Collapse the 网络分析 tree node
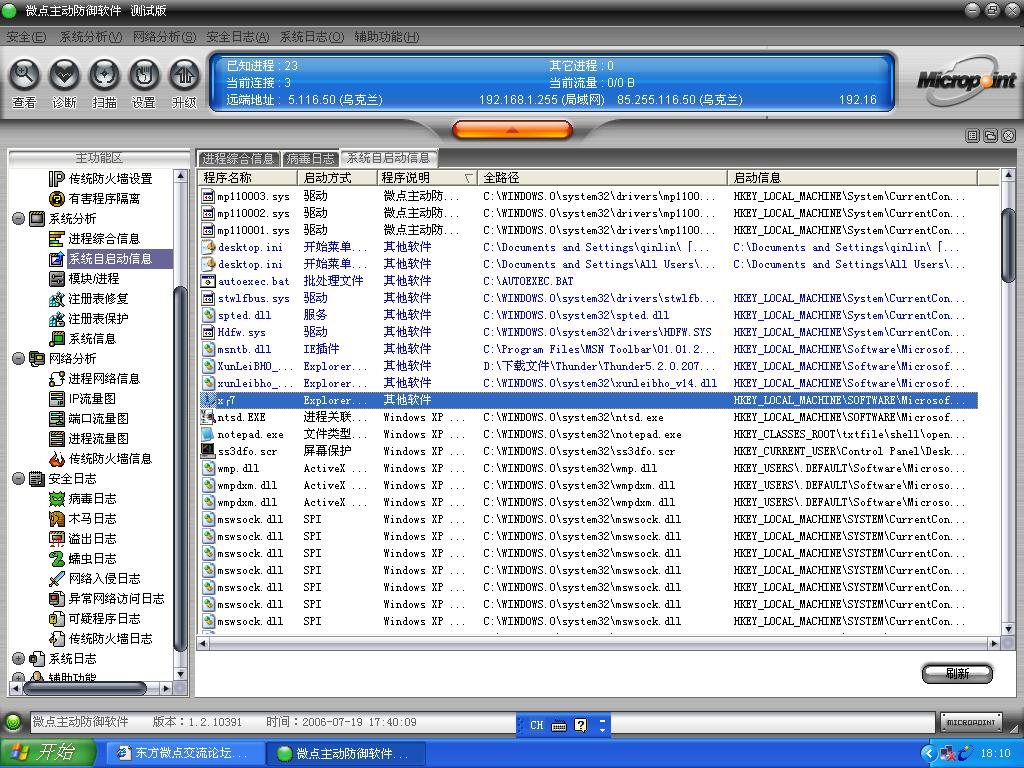 coord(18,359)
